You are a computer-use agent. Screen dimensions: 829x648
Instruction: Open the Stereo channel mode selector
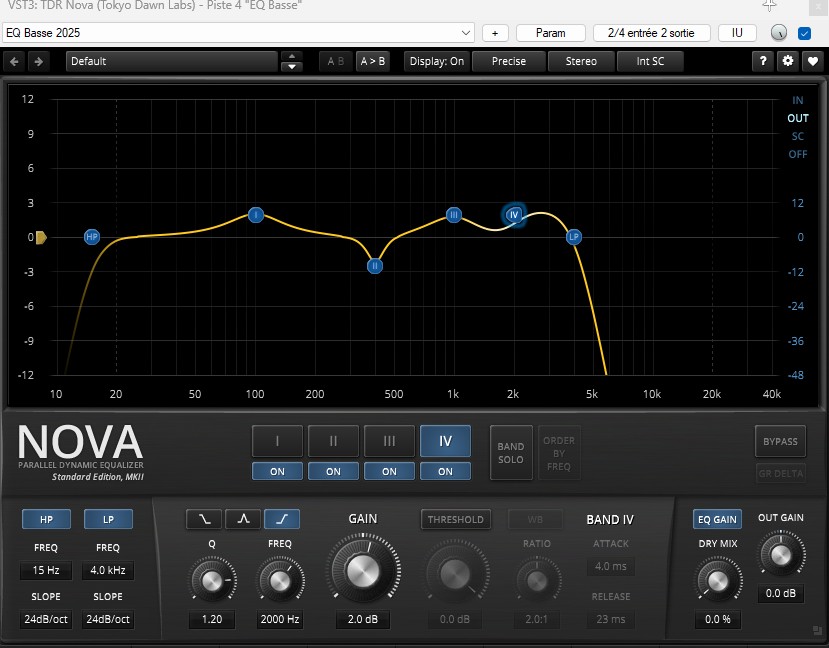tap(581, 61)
